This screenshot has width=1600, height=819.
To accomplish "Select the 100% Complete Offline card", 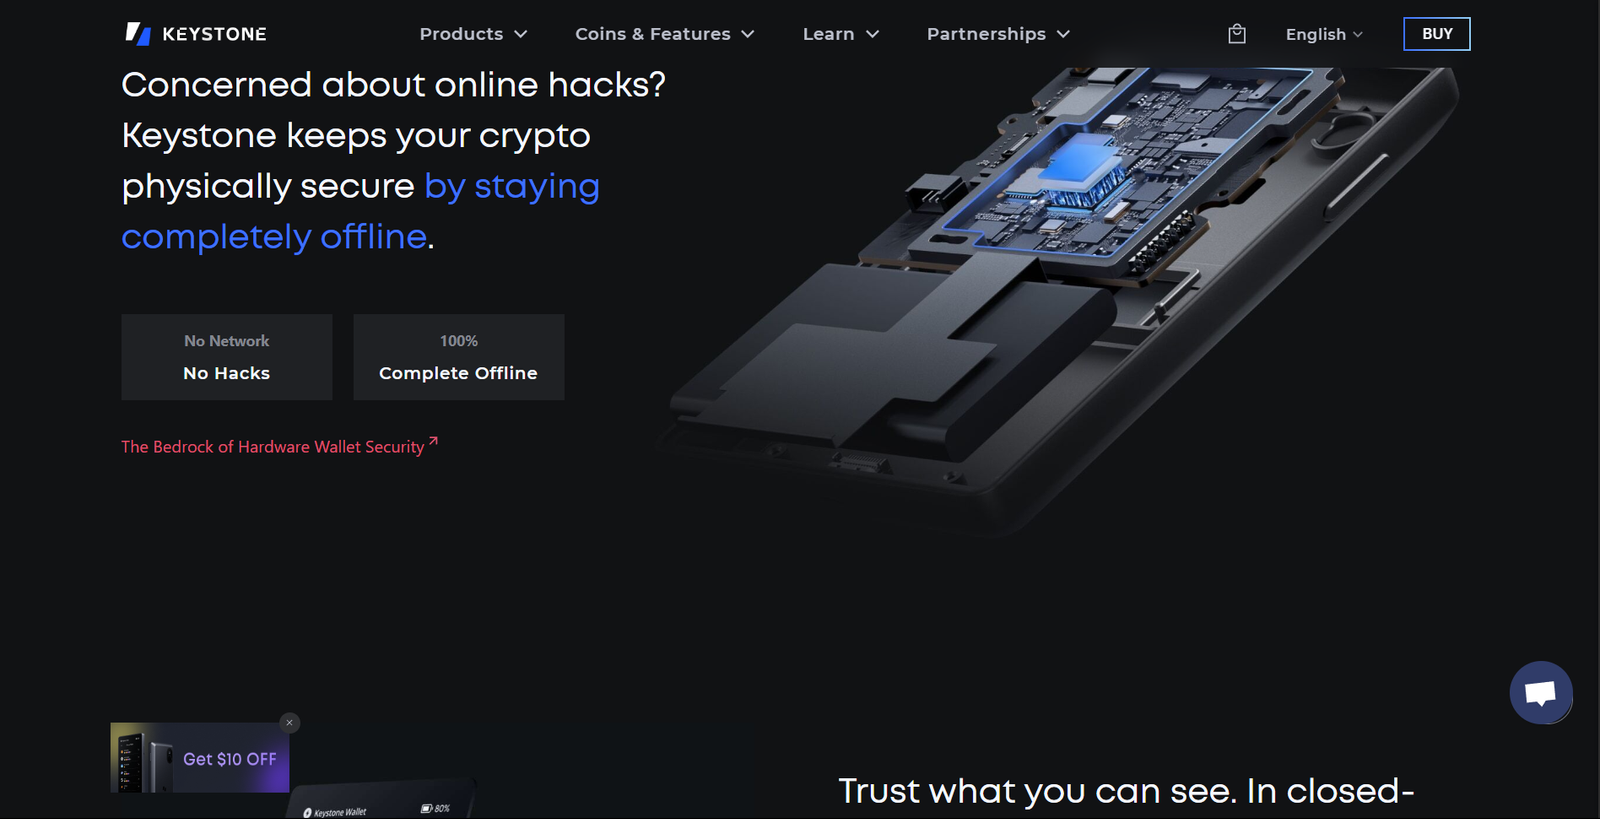I will click(x=459, y=357).
